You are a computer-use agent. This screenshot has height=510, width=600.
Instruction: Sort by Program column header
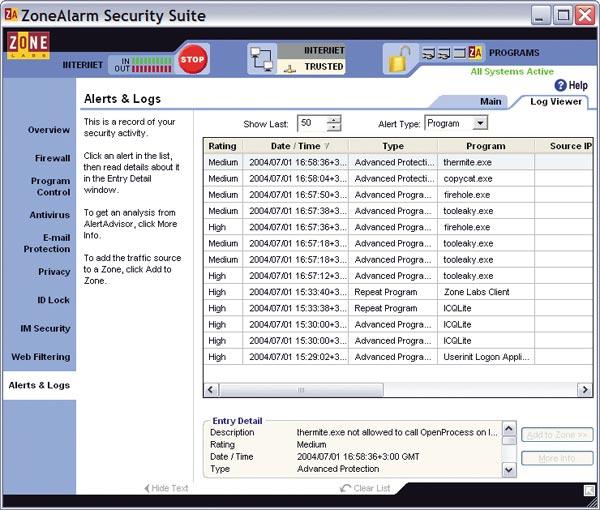coord(486,146)
